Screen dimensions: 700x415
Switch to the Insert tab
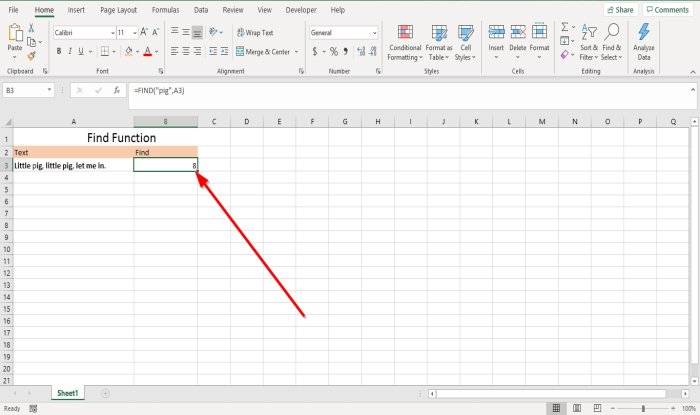(x=76, y=10)
